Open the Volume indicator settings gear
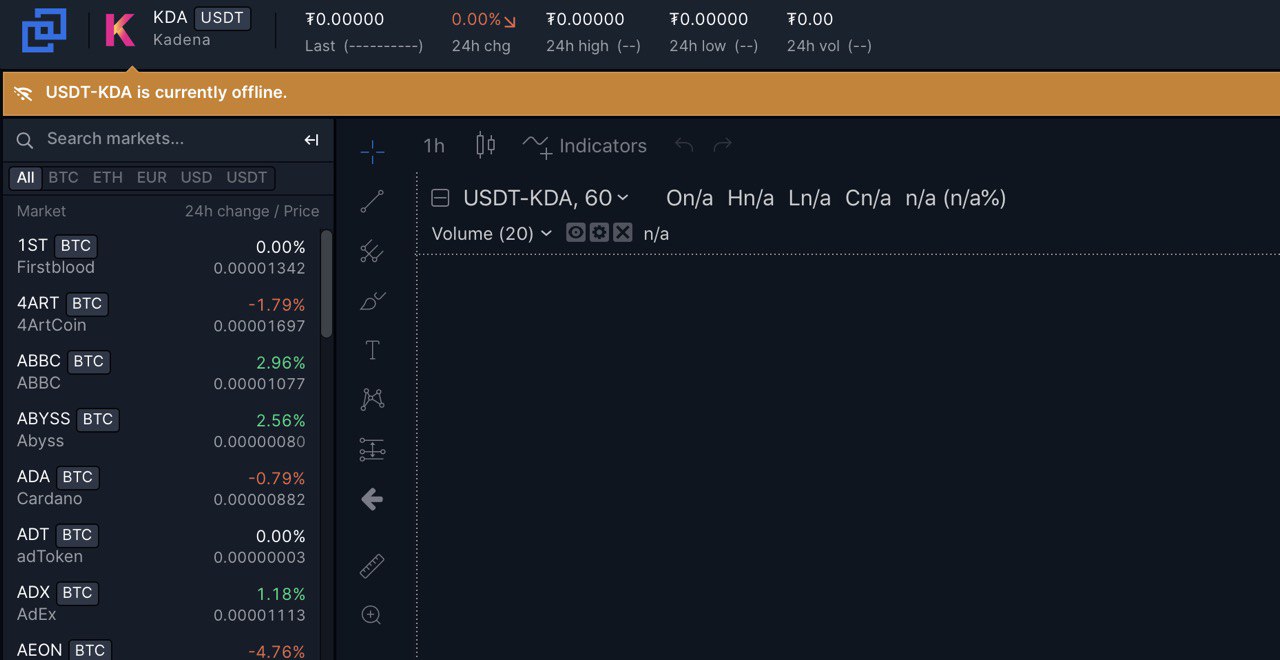The height and width of the screenshot is (660, 1280). (599, 233)
